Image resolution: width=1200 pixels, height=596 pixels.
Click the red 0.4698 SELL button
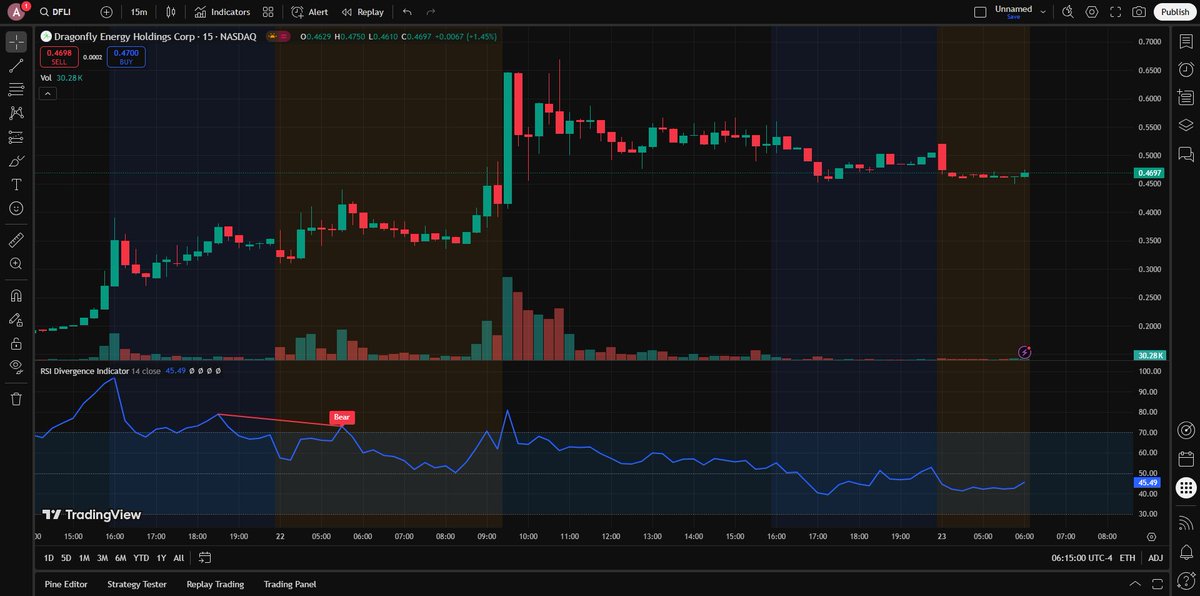[59, 57]
